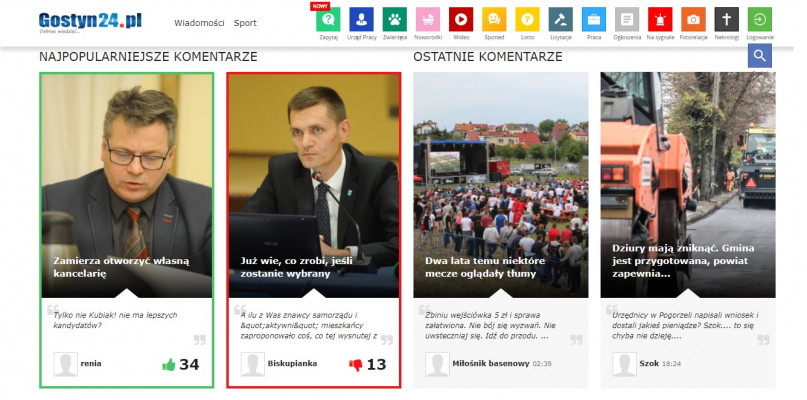Click the Urząd Pracy icon
This screenshot has width=807, height=400.
click(x=362, y=19)
